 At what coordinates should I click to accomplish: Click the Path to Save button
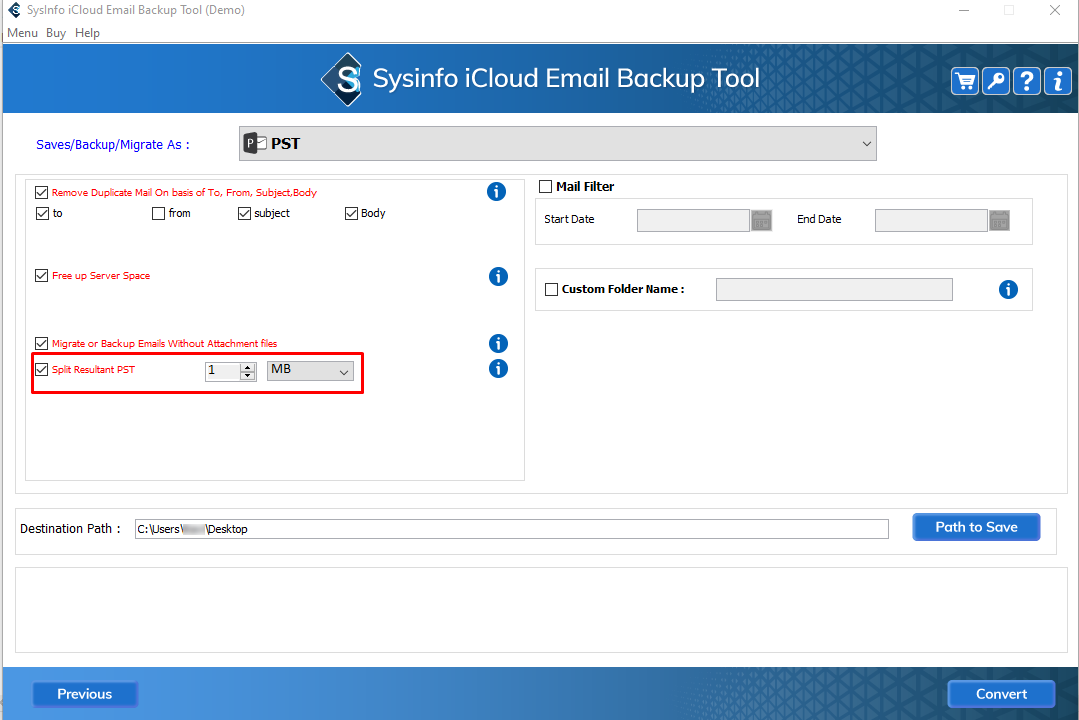(976, 527)
